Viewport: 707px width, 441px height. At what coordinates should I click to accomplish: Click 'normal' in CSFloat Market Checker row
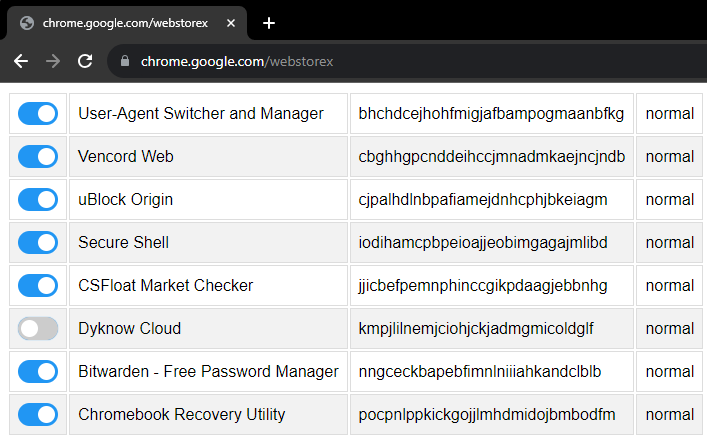coord(670,286)
